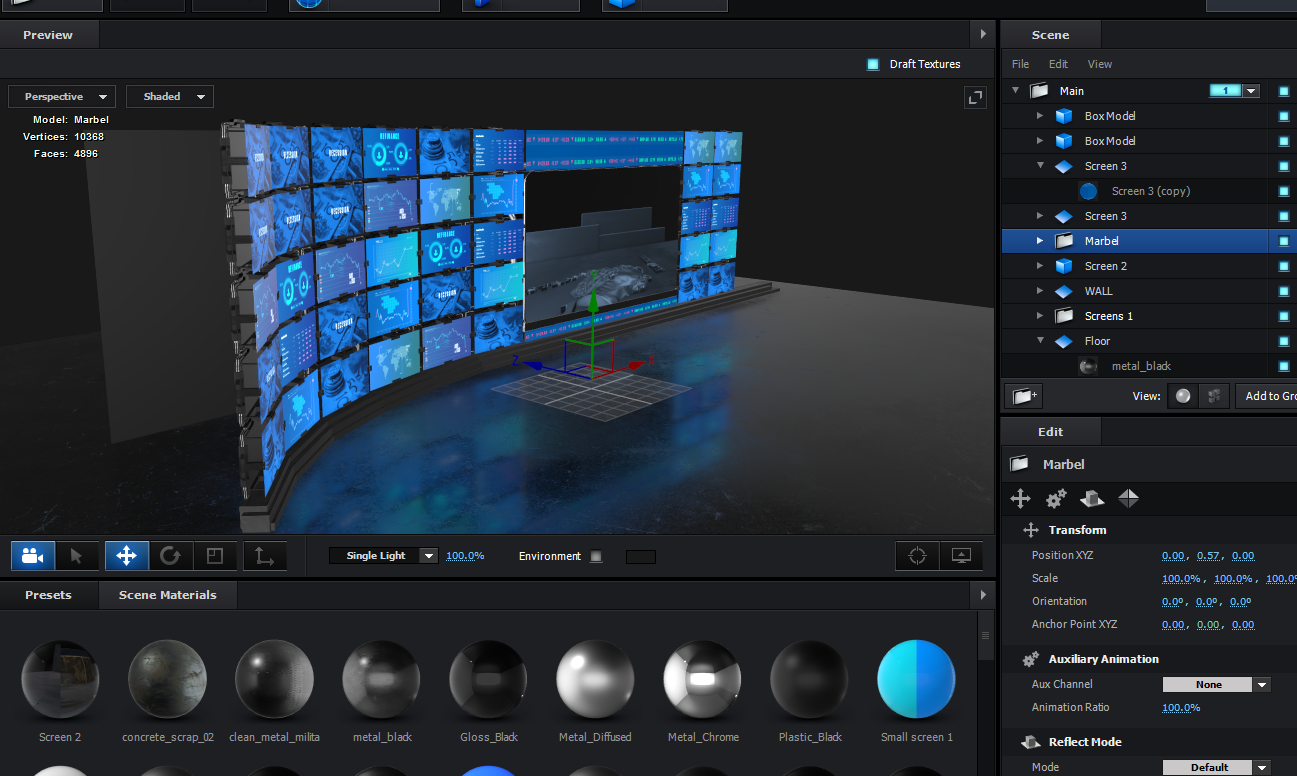
Task: Pick the scale tool in viewport toolbar
Action: [x=214, y=556]
